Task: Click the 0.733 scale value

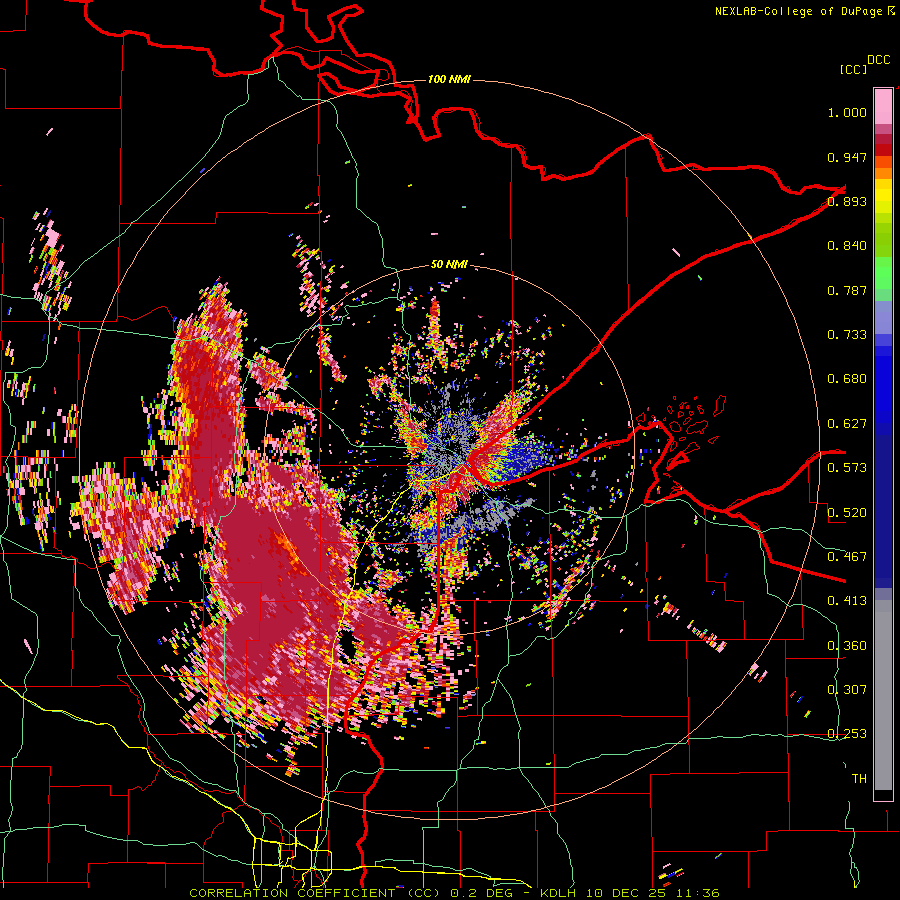Action: pos(847,335)
